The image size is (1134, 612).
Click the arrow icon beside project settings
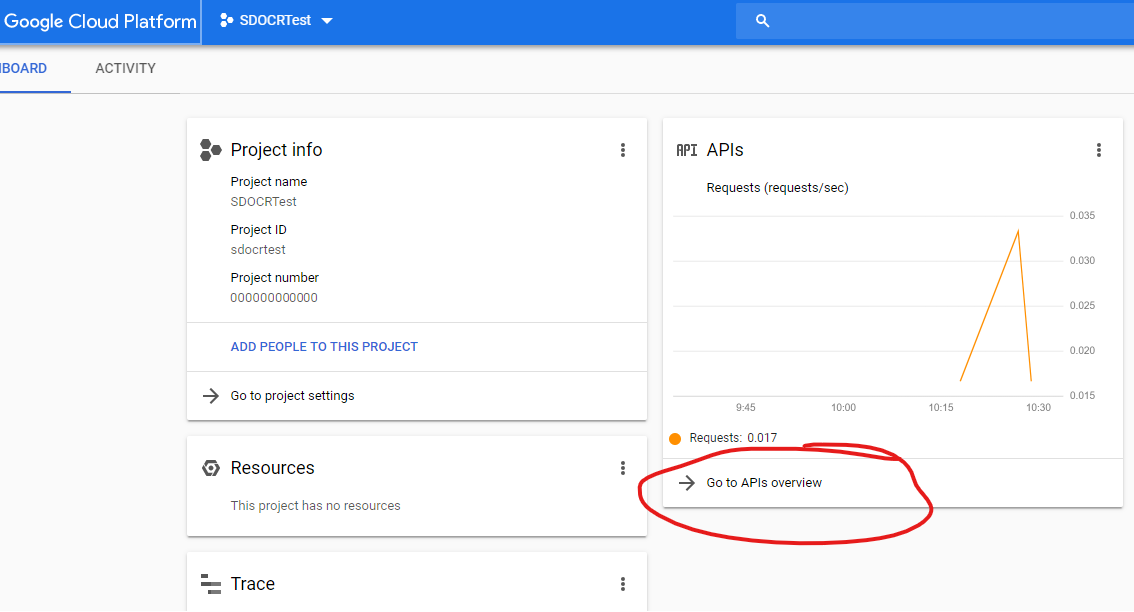[x=210, y=396]
